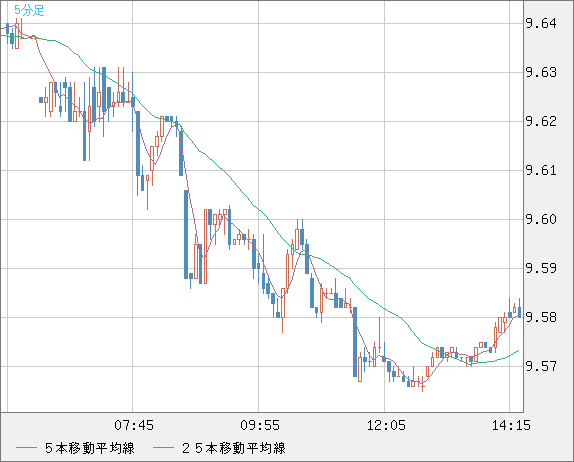Click the 9.59 price axis label
The width and height of the screenshot is (574, 462).
[x=541, y=268]
